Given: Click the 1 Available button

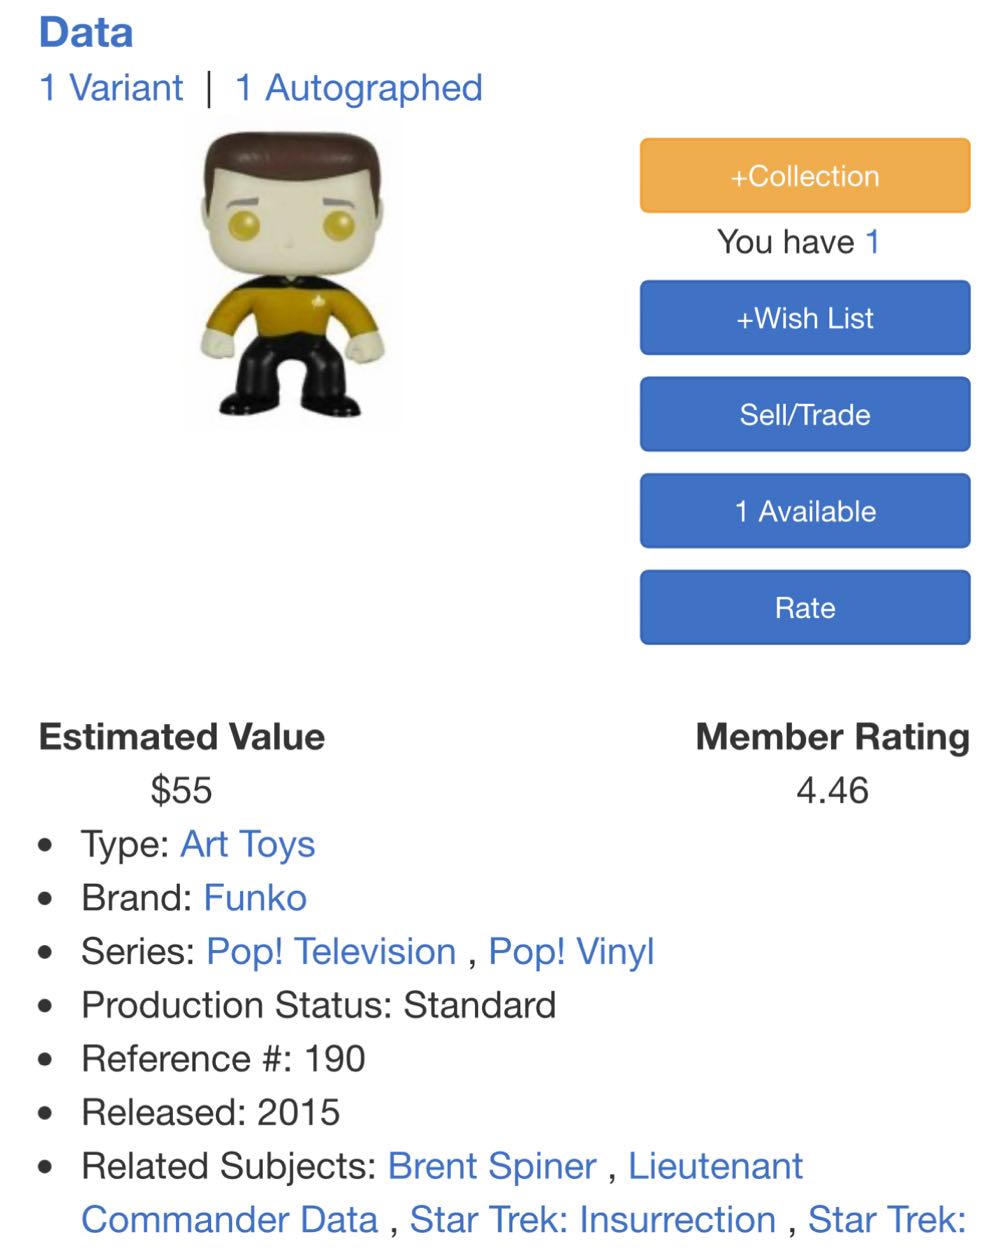Looking at the screenshot, I should (x=804, y=510).
